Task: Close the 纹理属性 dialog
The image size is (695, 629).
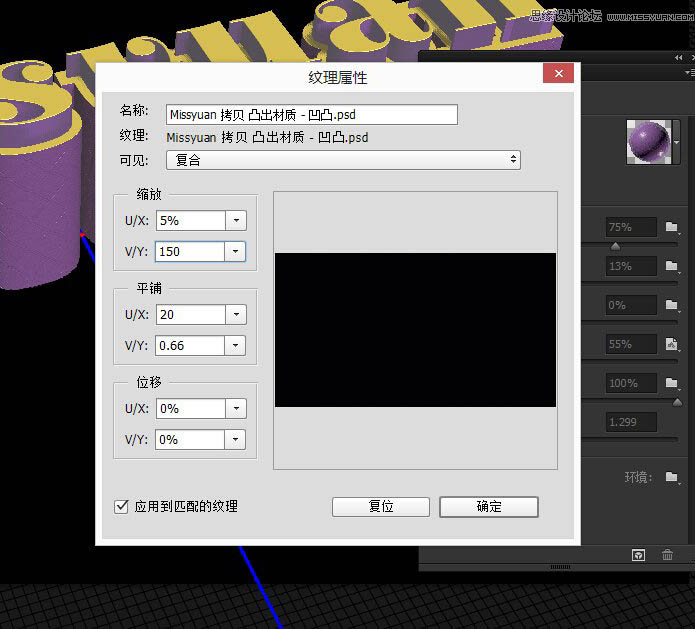Action: pyautogui.click(x=558, y=76)
